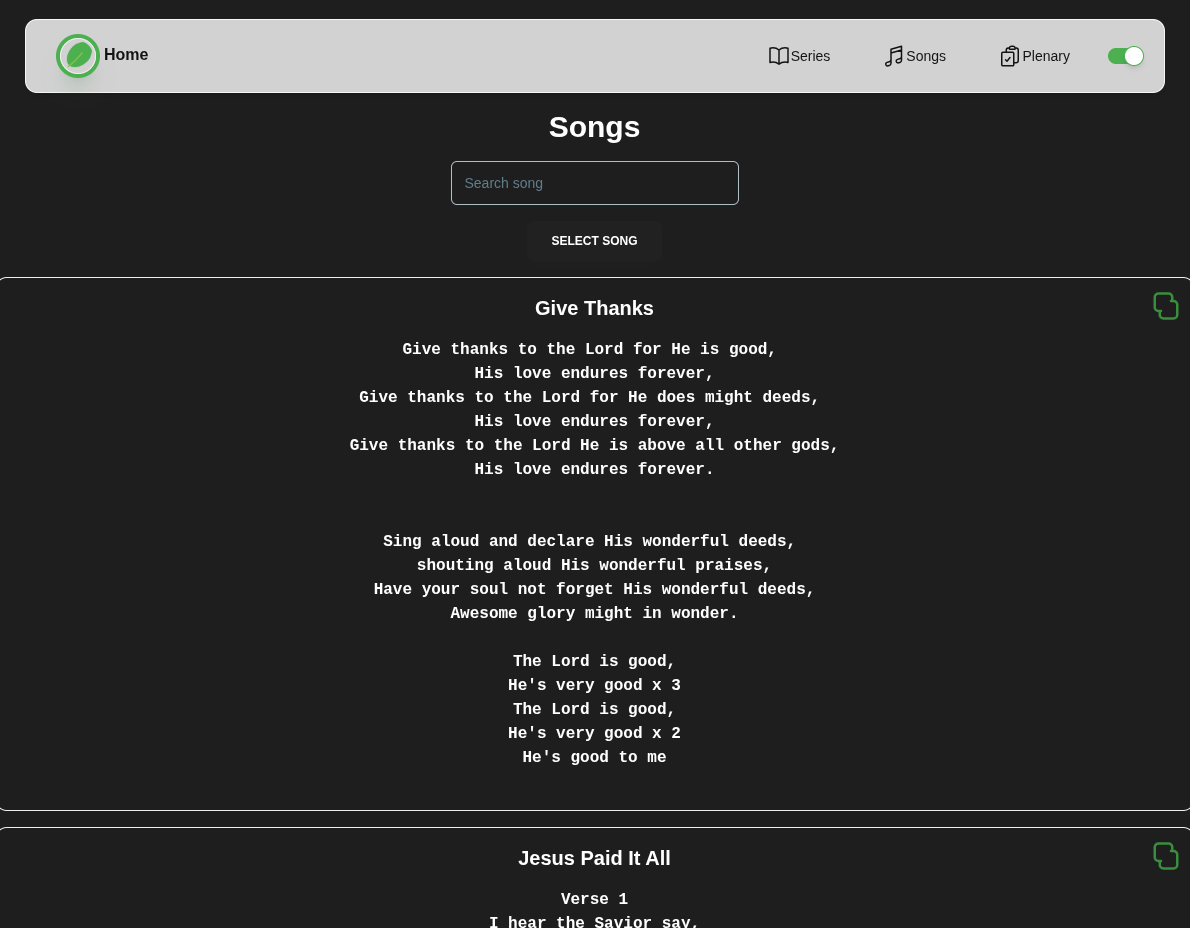The height and width of the screenshot is (928, 1190).
Task: Click line 'He's very good x 2'
Action: point(594,733)
